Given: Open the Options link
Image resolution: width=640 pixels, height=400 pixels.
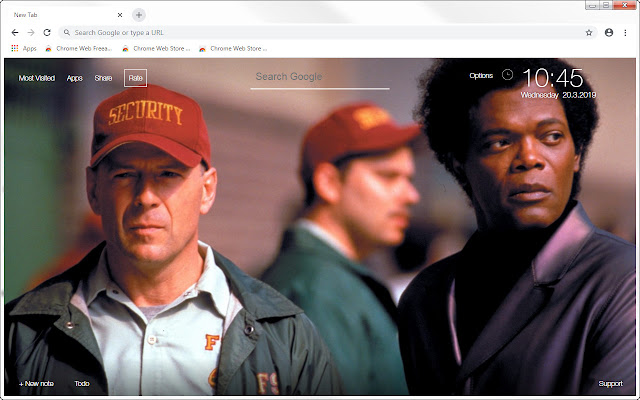Looking at the screenshot, I should pyautogui.click(x=481, y=76).
